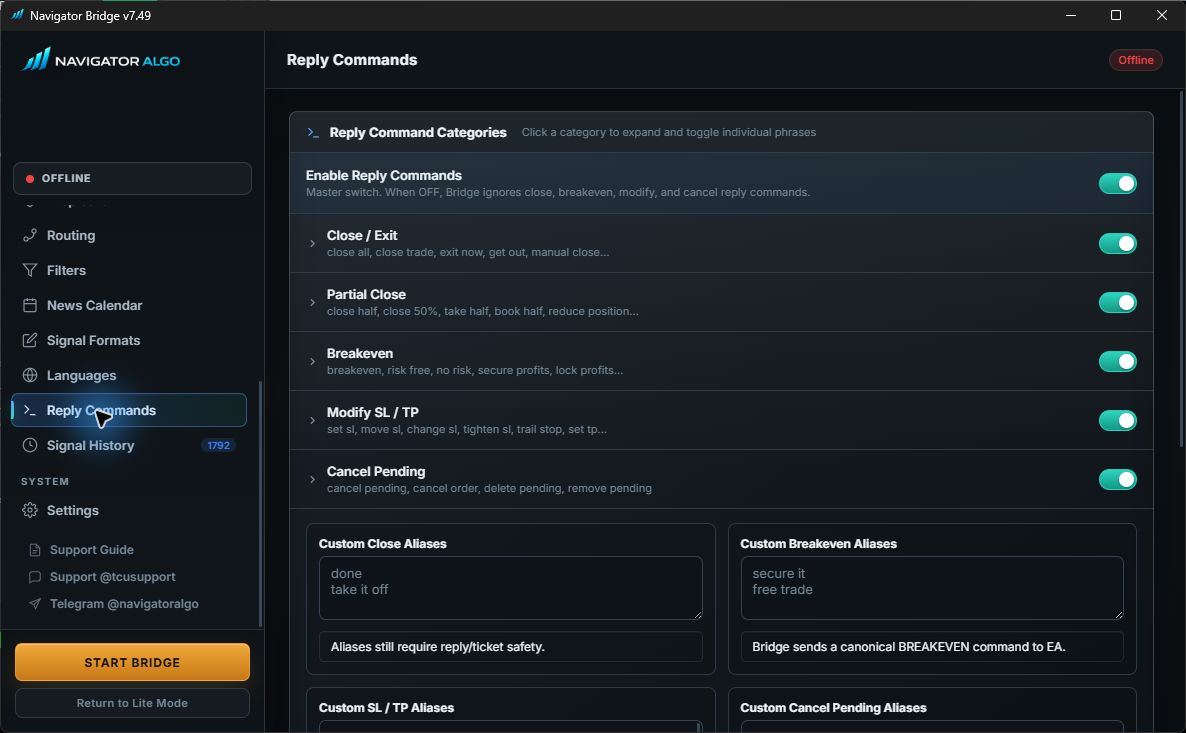Click the Cancel Pending category title
The height and width of the screenshot is (733, 1186).
376,471
